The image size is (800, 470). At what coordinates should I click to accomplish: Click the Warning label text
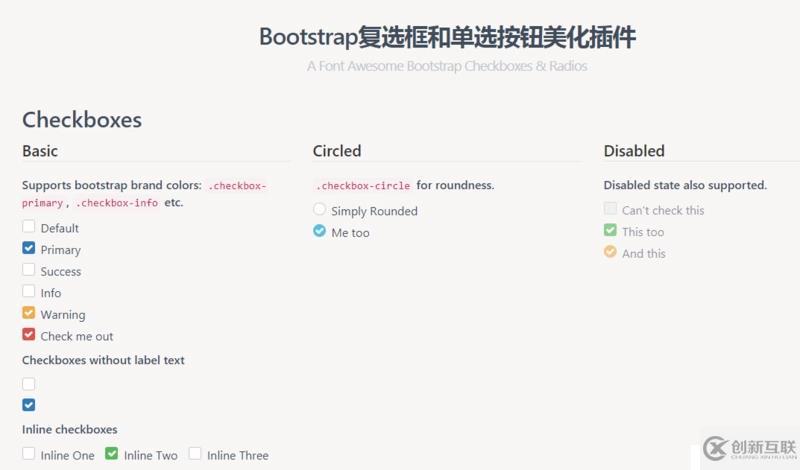coord(63,315)
